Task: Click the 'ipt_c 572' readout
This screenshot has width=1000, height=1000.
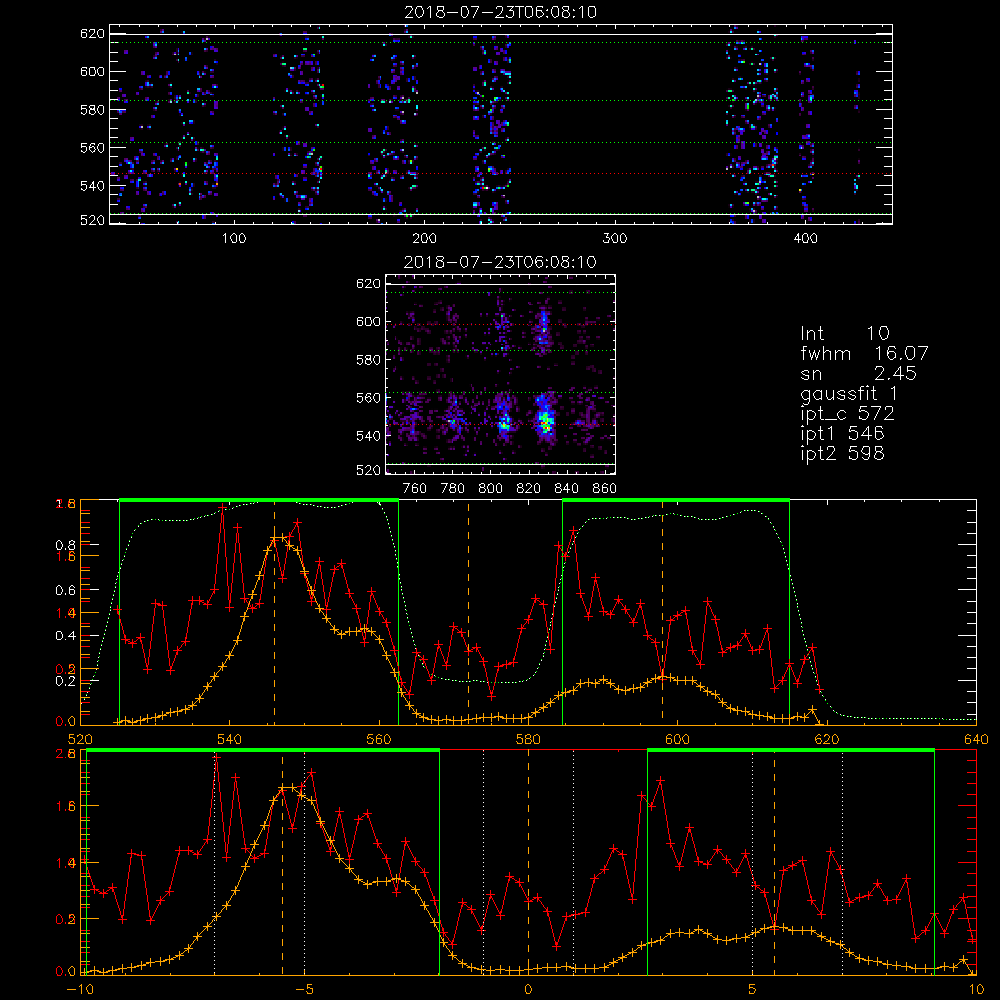Action: (848, 414)
